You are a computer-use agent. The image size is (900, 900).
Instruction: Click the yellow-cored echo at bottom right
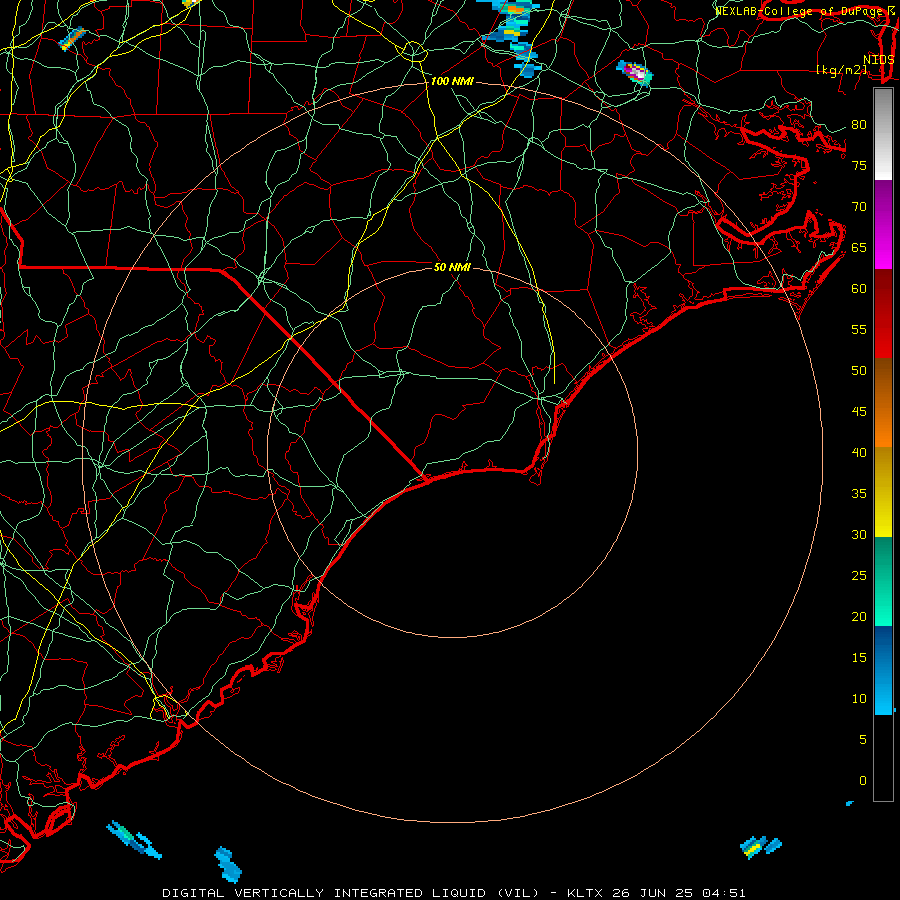point(760,847)
